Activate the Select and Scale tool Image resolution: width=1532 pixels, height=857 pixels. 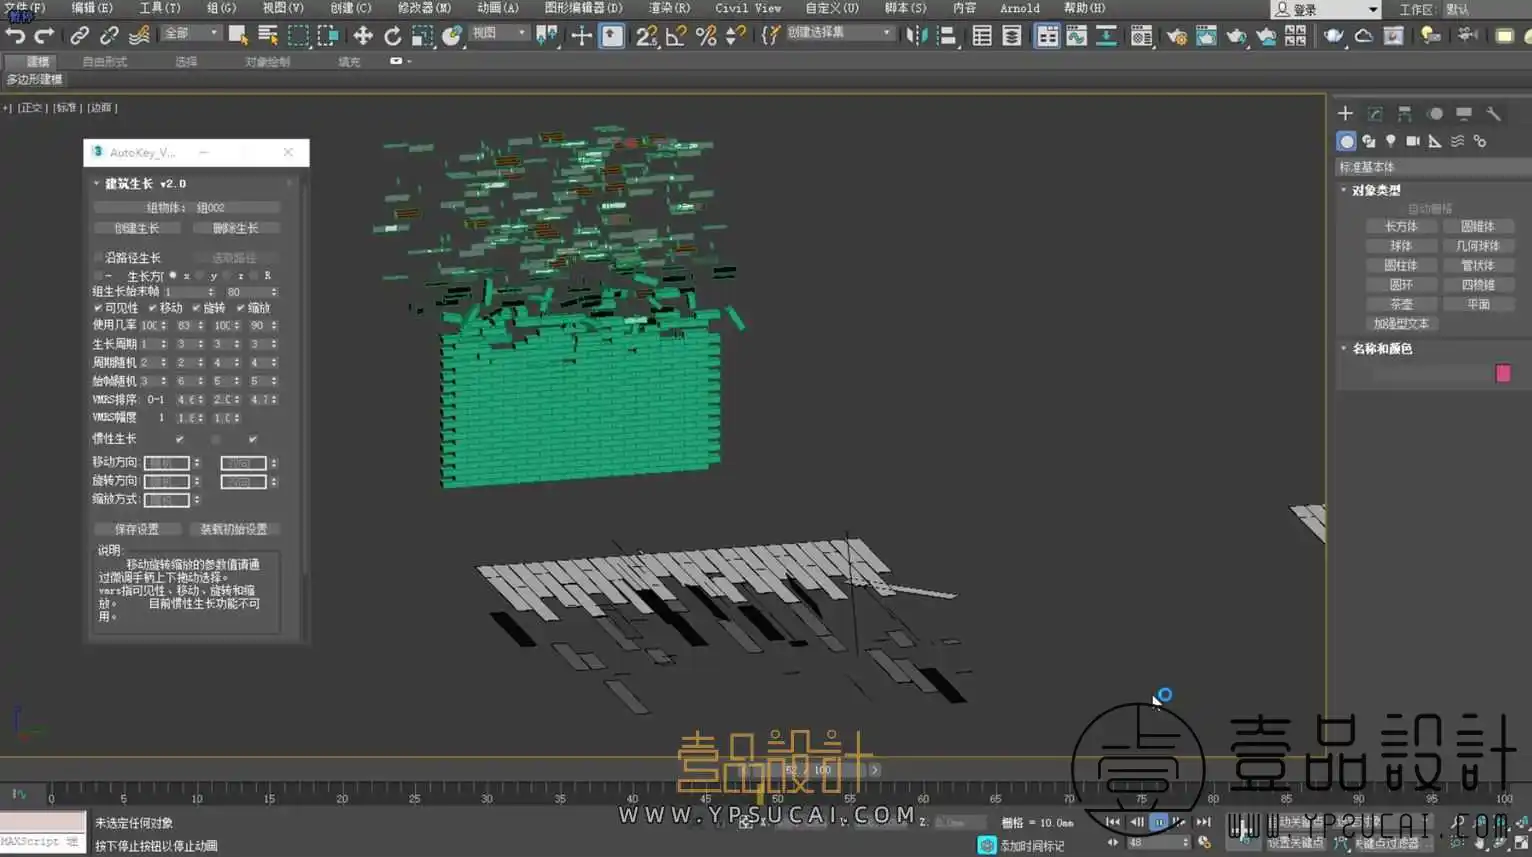(x=422, y=36)
